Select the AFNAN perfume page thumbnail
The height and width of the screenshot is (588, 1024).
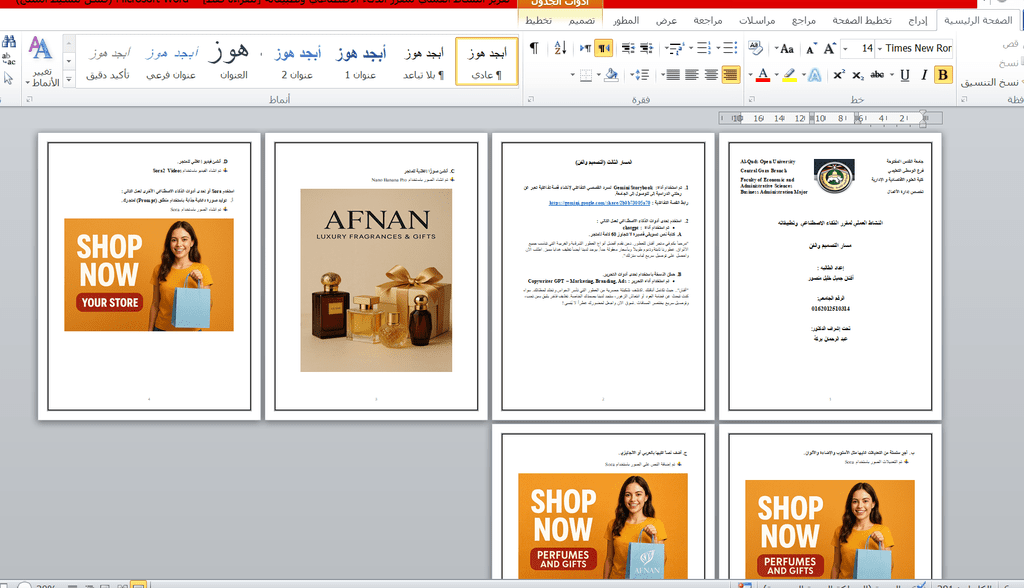pos(375,278)
